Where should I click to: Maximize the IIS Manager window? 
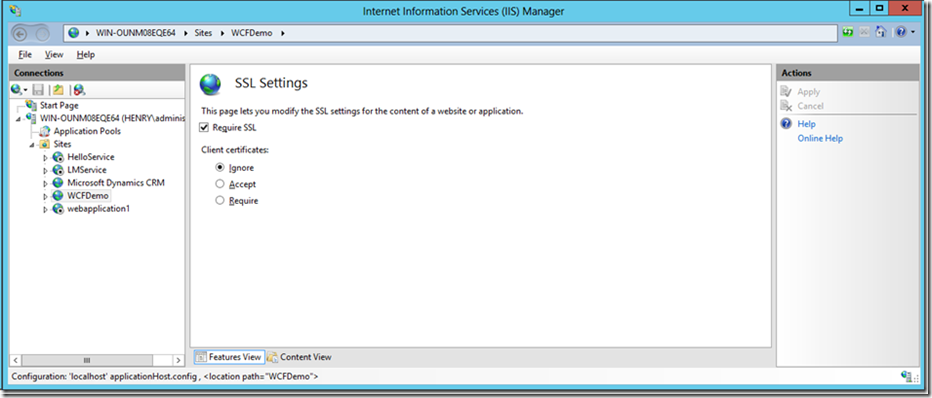(x=880, y=8)
